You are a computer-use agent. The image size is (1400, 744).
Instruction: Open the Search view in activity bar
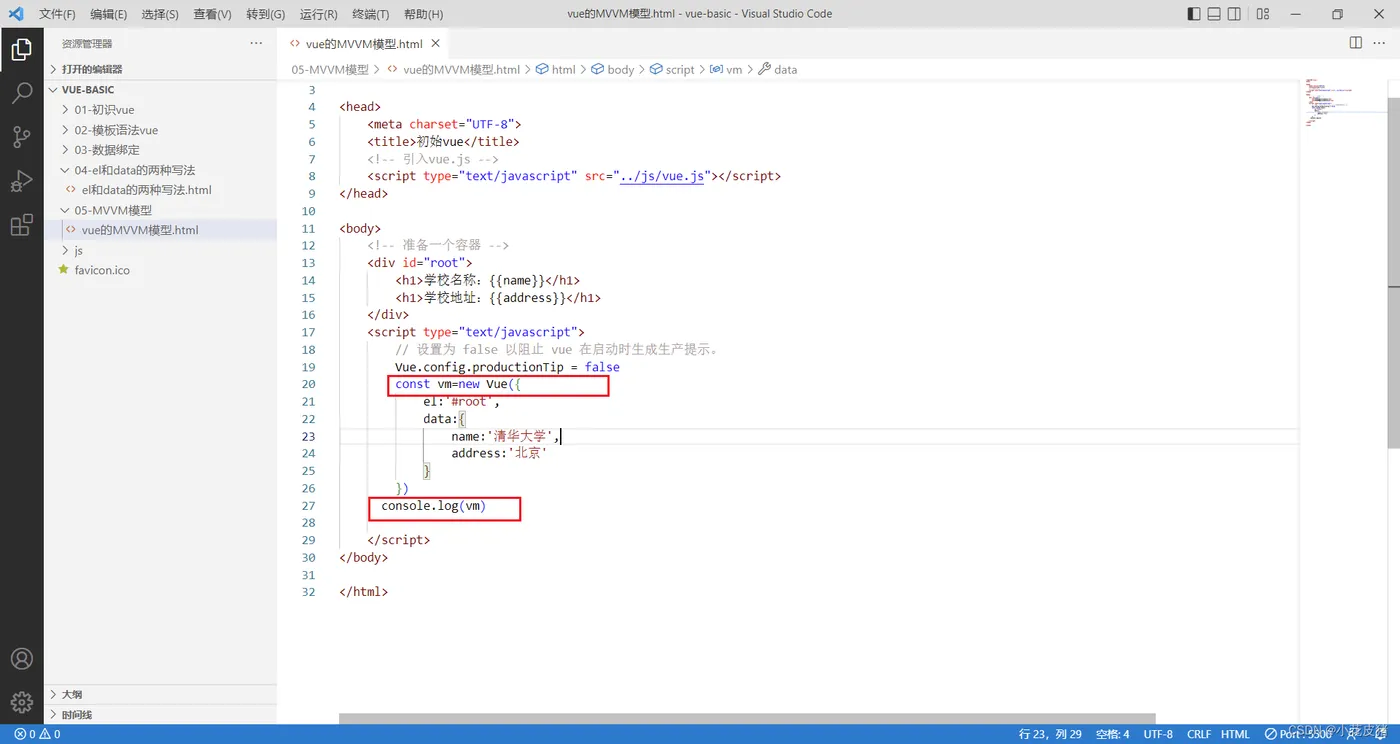coord(21,93)
